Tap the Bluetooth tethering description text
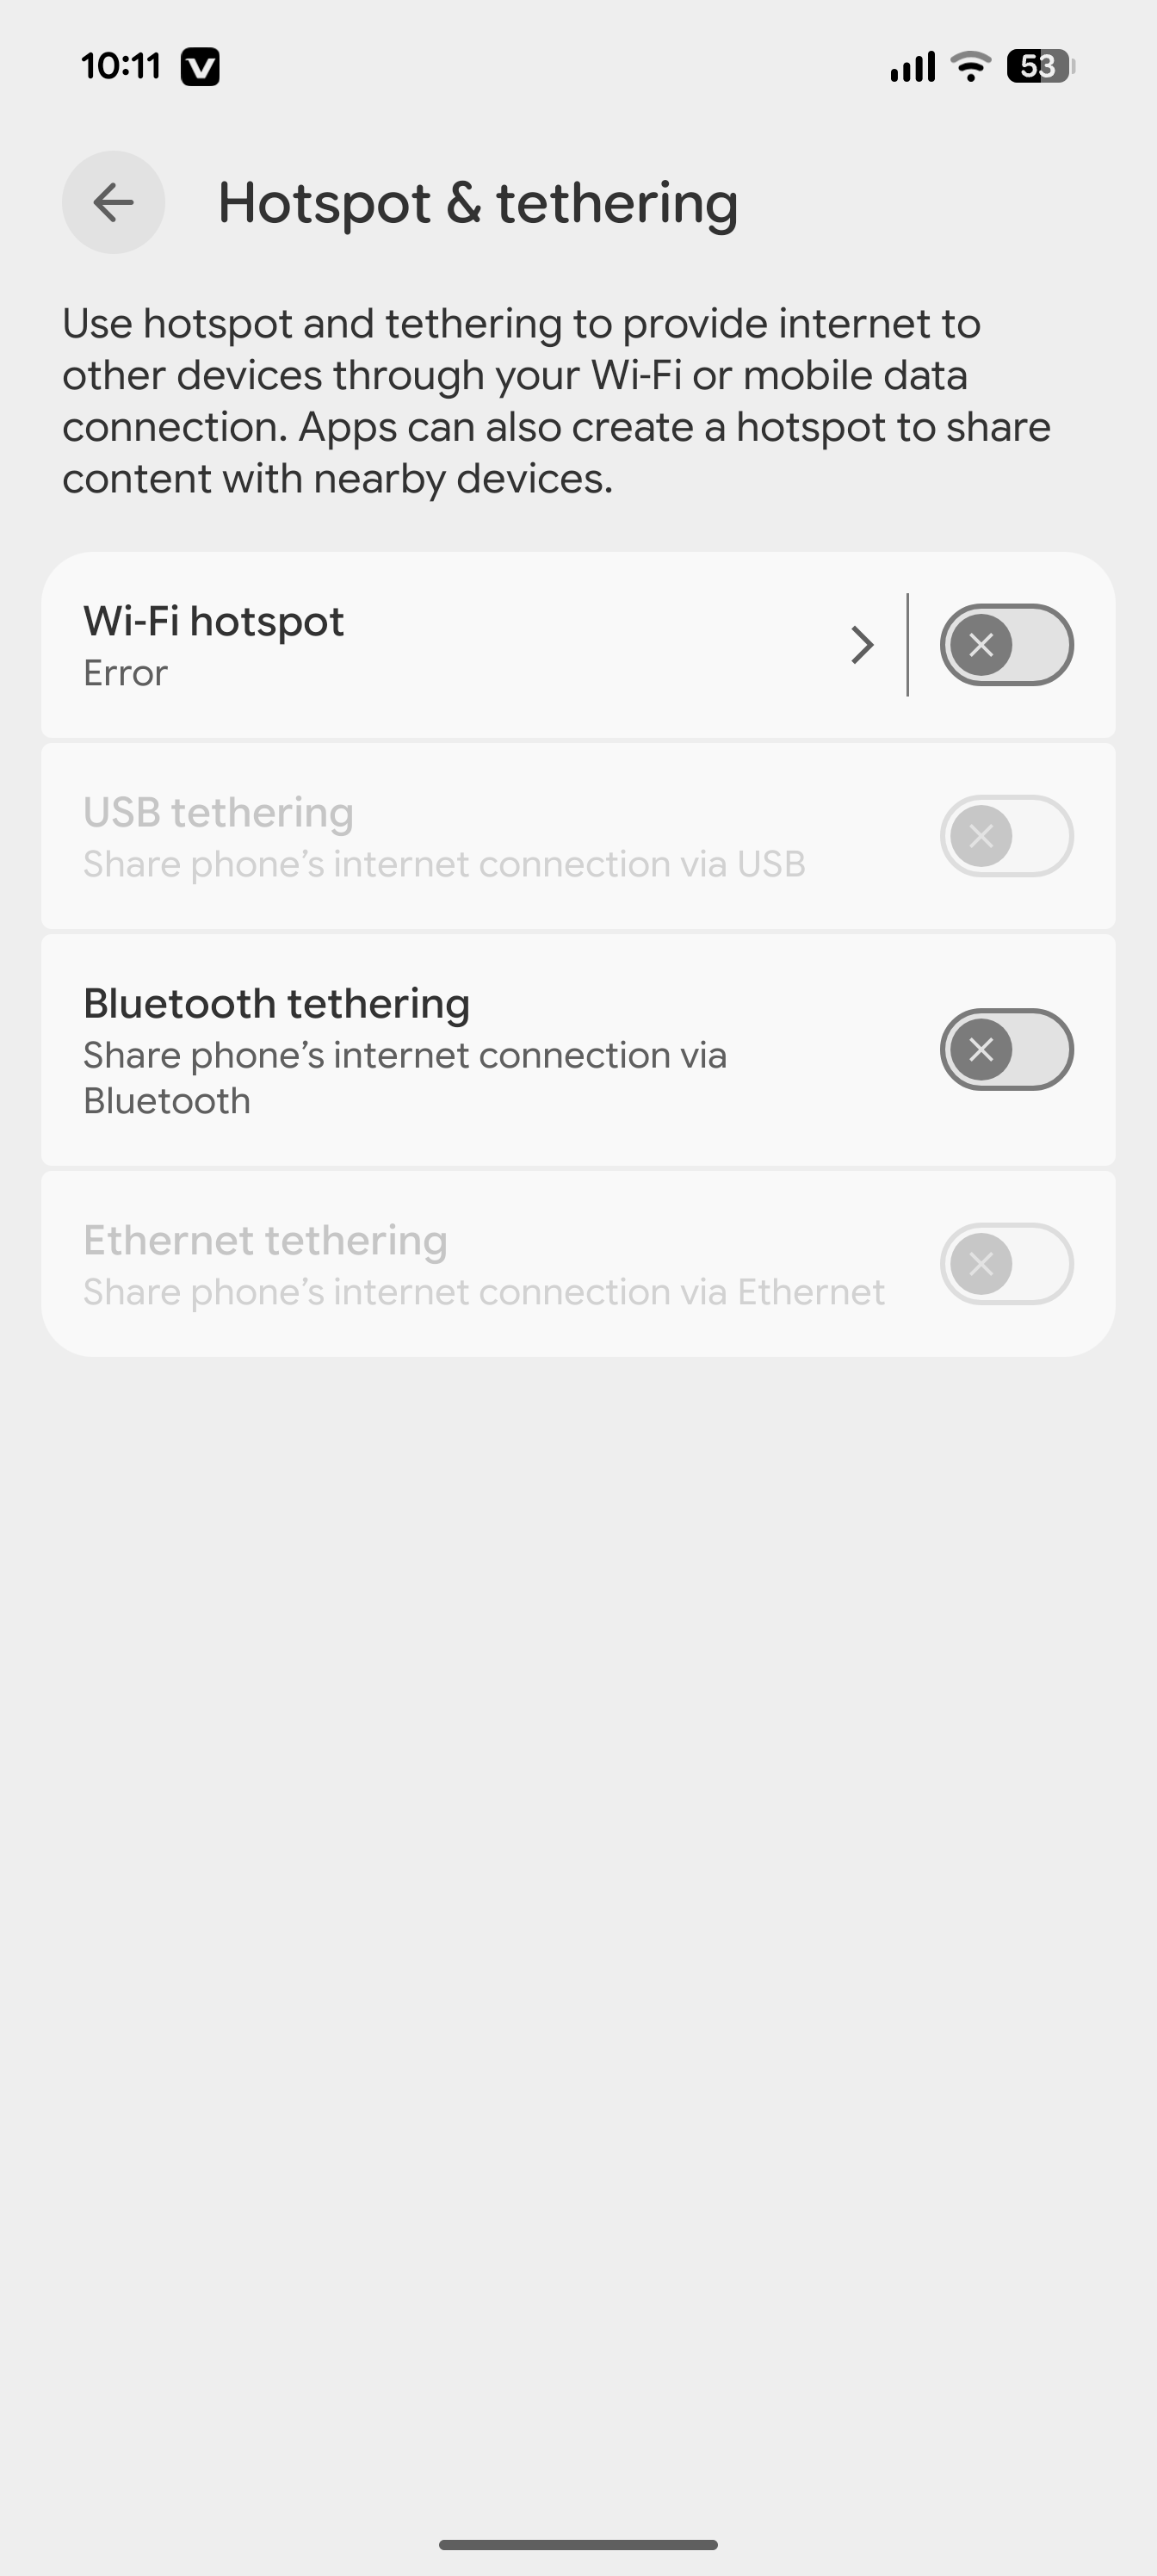1157x2576 pixels. pos(405,1078)
